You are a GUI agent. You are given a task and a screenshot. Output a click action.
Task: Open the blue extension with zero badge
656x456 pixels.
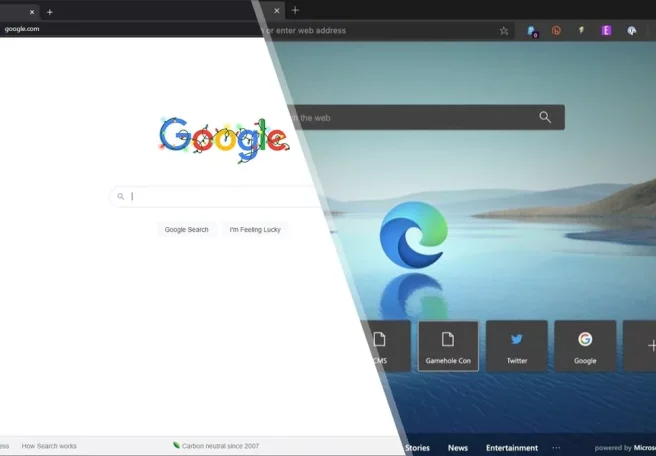coord(532,31)
